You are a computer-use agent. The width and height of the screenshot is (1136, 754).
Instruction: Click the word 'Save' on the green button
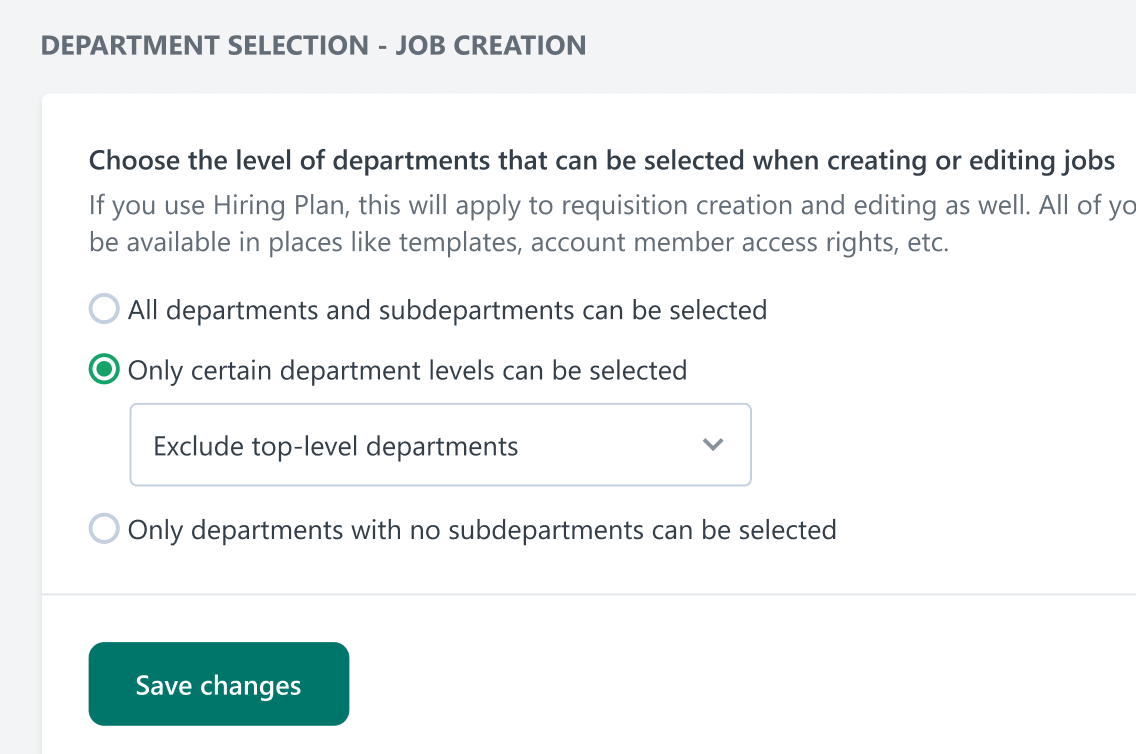click(x=164, y=685)
